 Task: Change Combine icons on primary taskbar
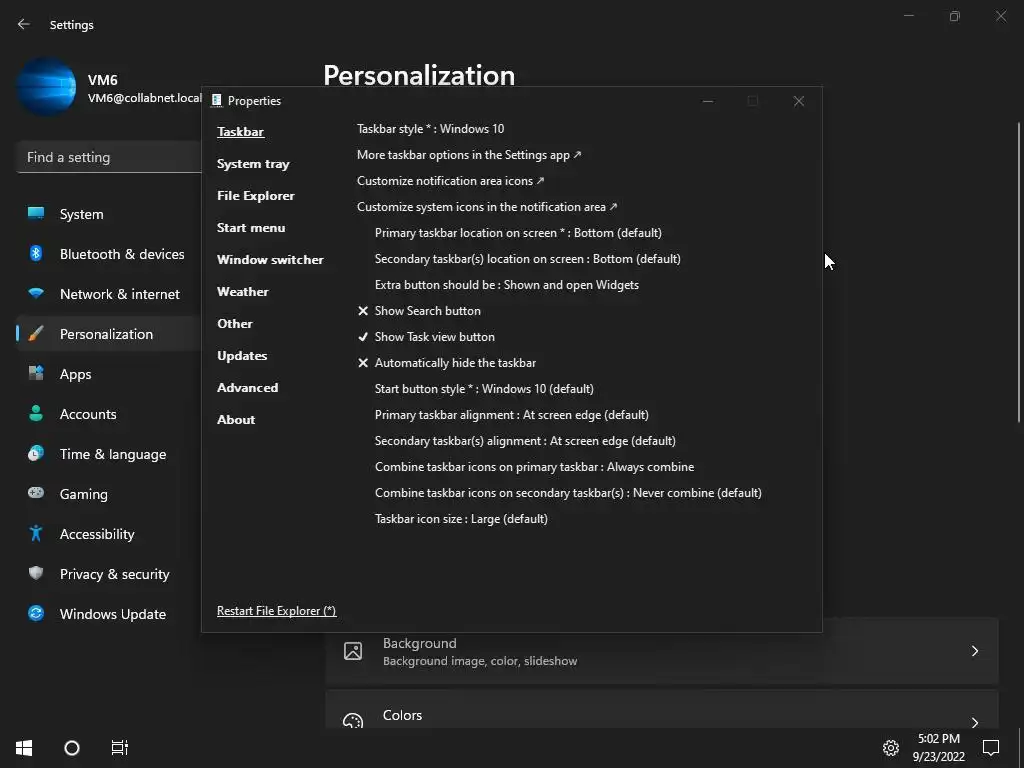click(x=534, y=467)
